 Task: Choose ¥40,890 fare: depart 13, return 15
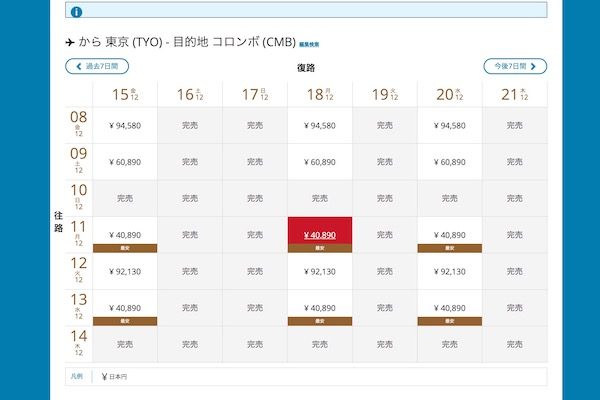click(125, 308)
